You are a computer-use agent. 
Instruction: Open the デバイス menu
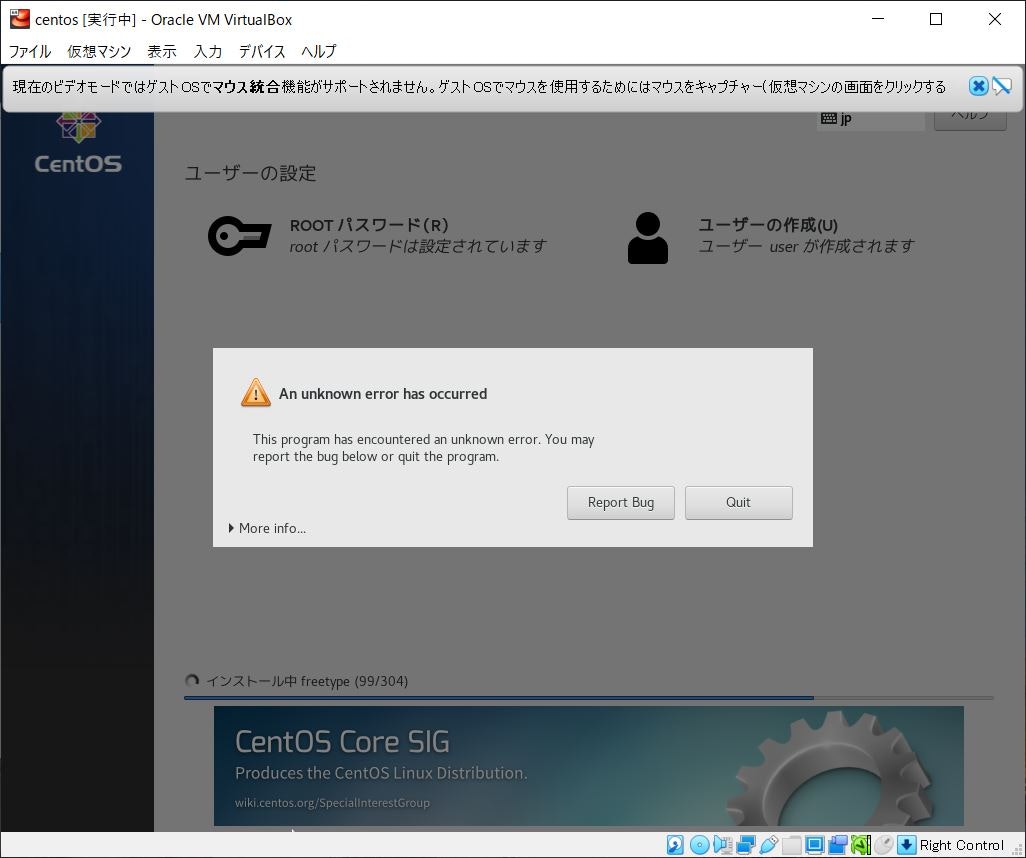click(262, 51)
